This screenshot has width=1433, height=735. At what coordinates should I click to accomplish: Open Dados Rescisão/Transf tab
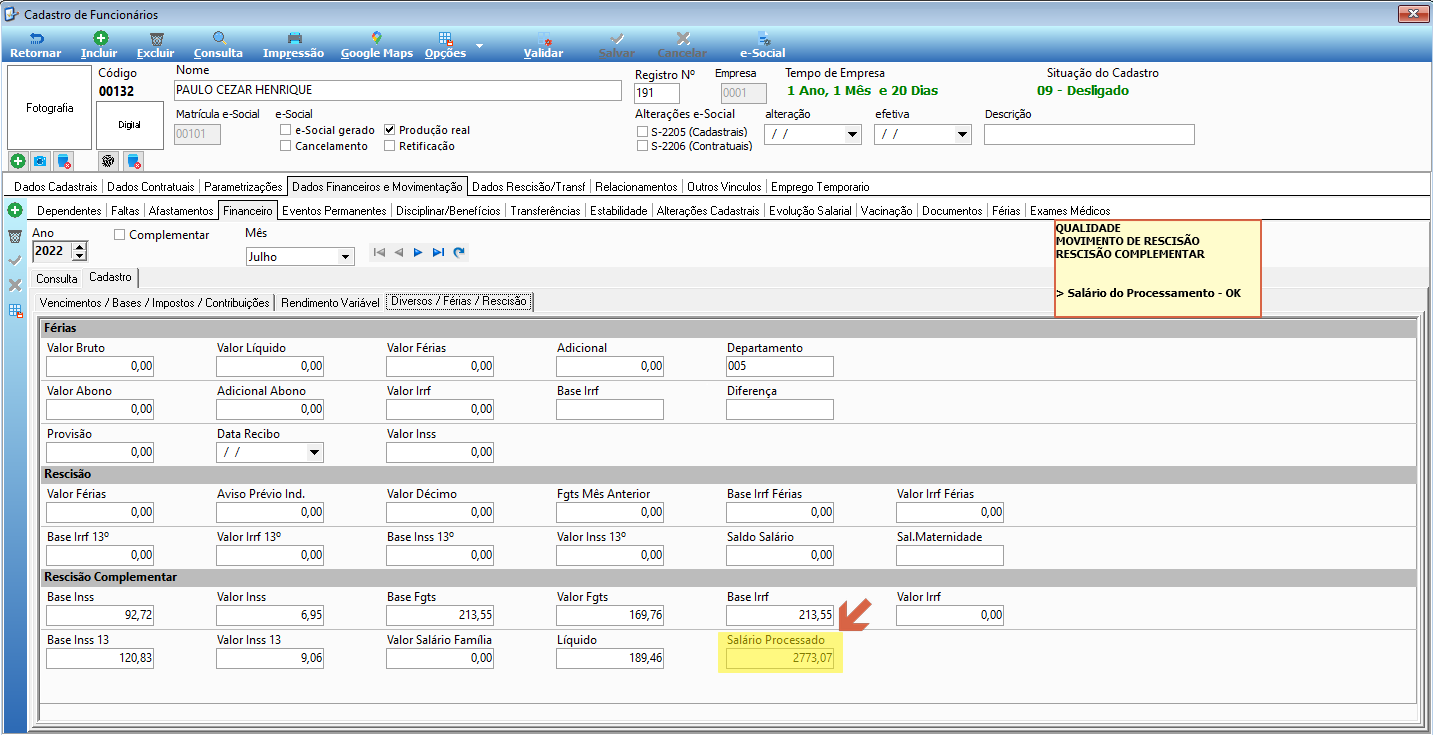(529, 186)
